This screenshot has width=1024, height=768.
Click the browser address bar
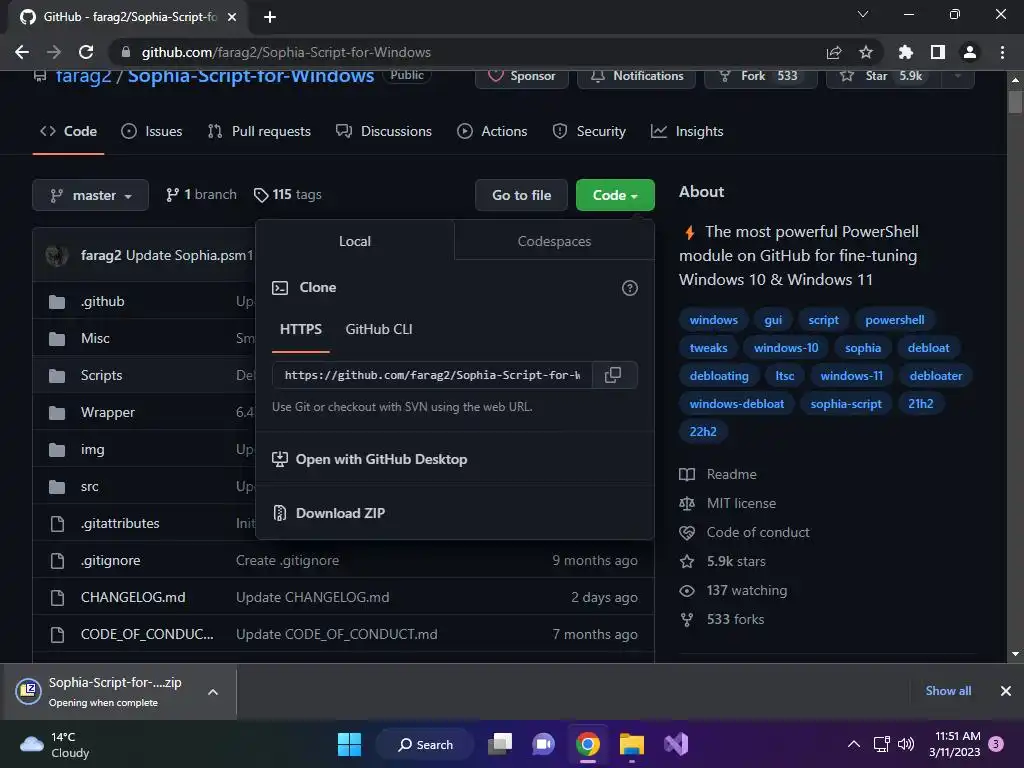coord(470,52)
